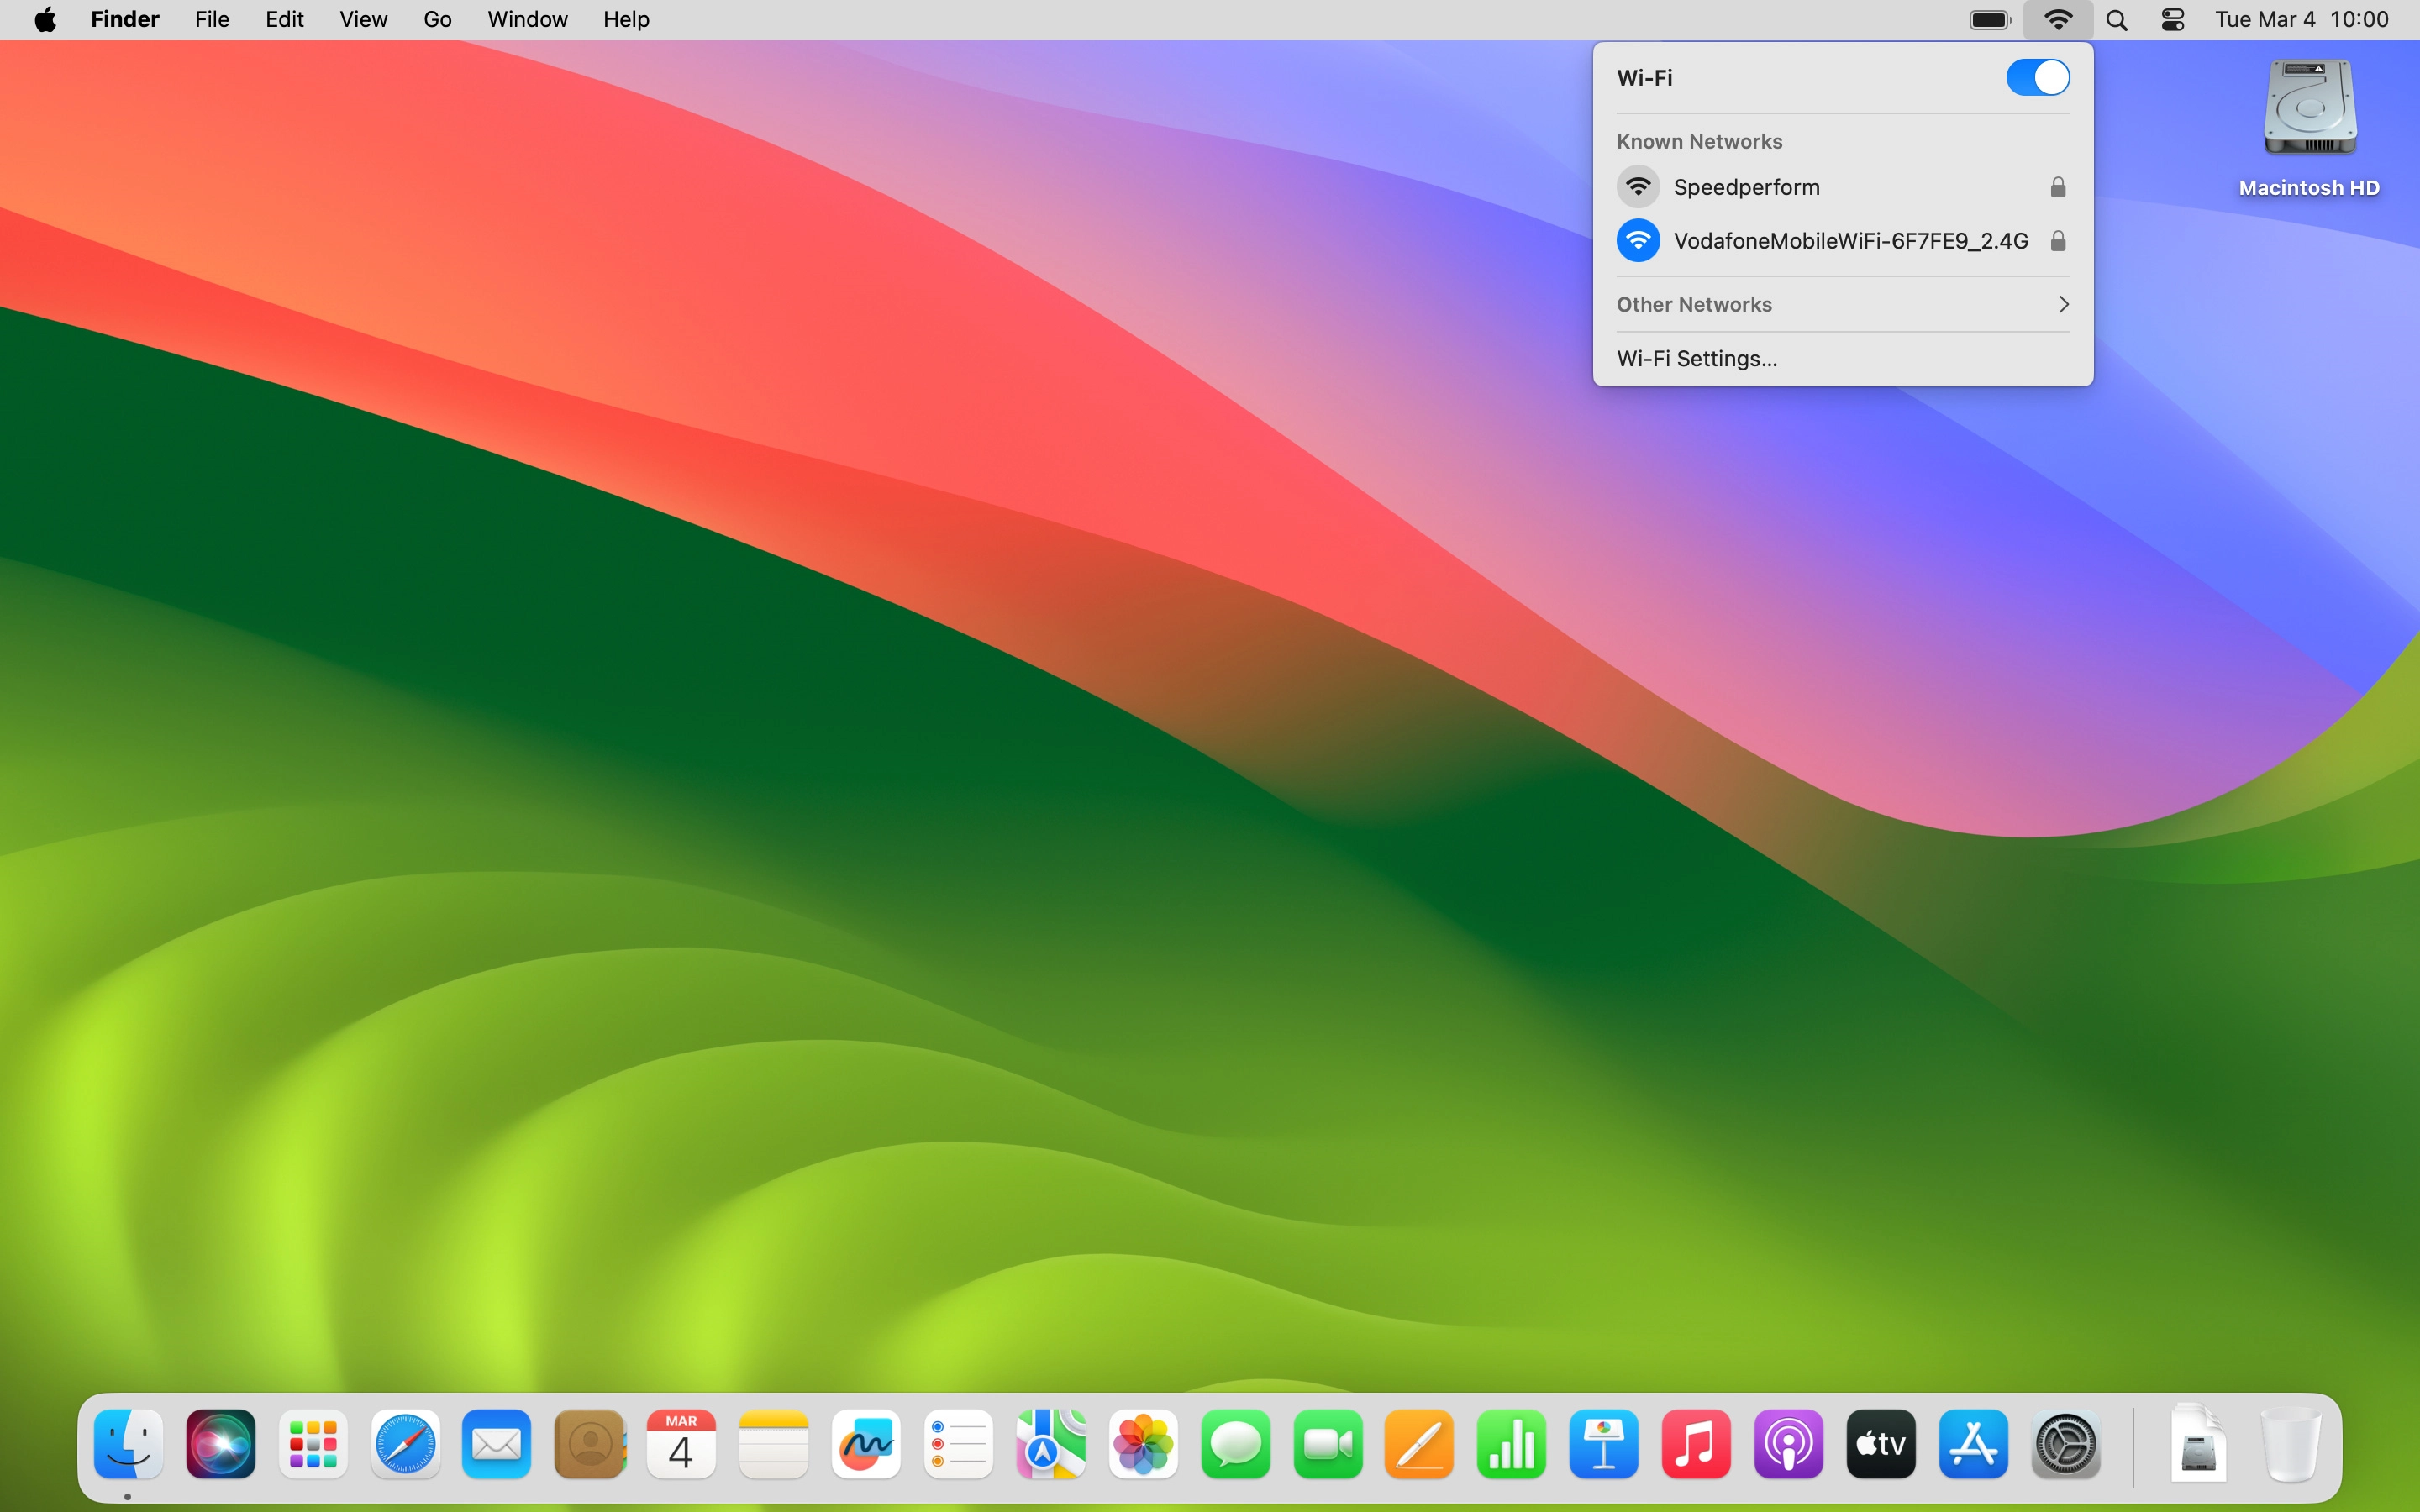Open Control Center from menu bar
This screenshot has width=2420, height=1512.
pos(2173,20)
